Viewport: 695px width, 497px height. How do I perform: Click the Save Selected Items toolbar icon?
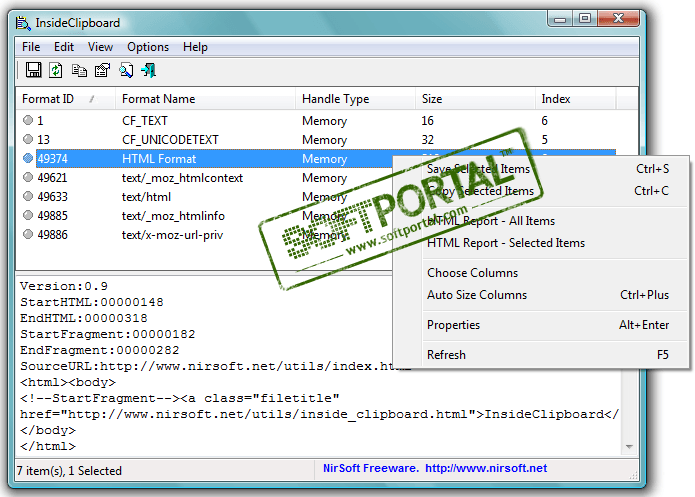coord(33,70)
